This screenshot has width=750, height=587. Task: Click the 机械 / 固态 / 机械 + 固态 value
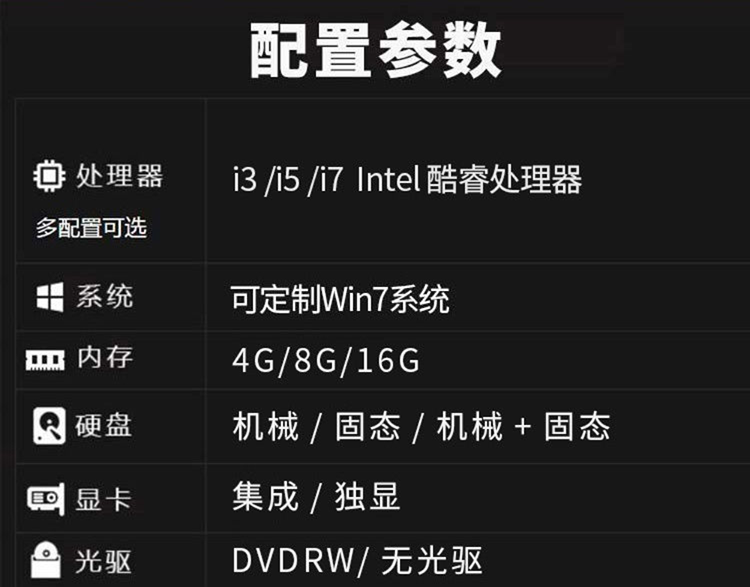pos(421,426)
